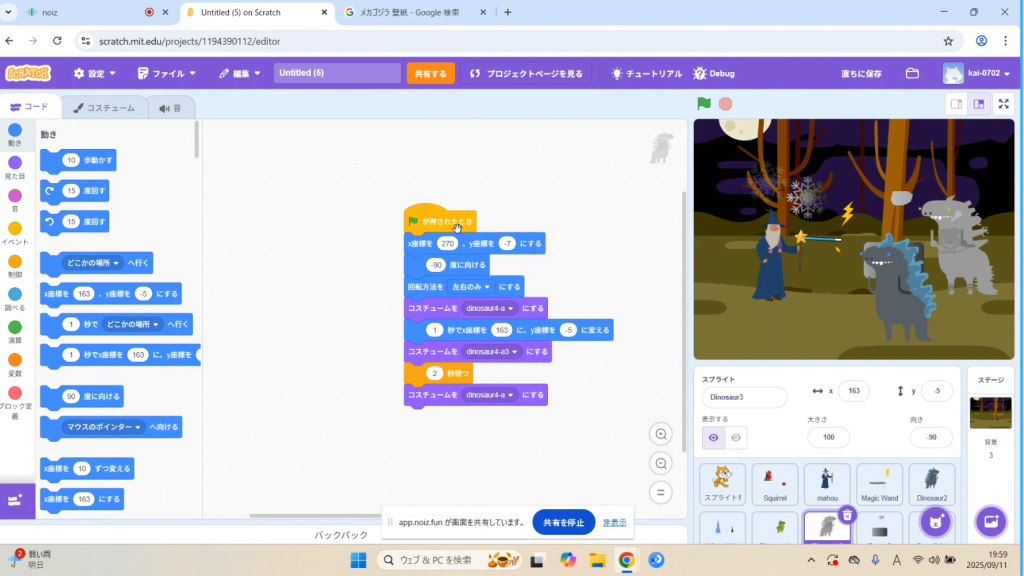Click 直ちに保存 save now
The image size is (1024, 576).
(861, 74)
